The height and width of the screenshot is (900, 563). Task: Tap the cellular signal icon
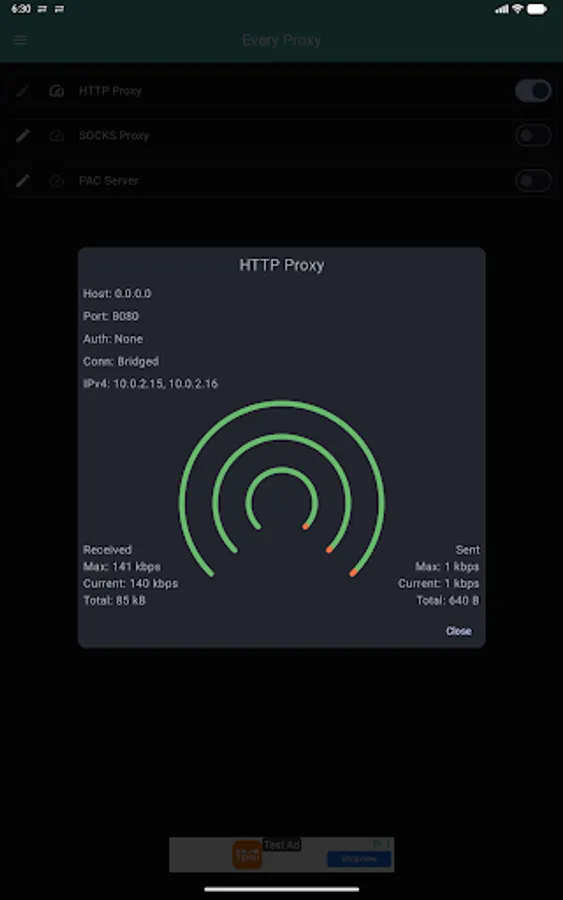(x=502, y=9)
